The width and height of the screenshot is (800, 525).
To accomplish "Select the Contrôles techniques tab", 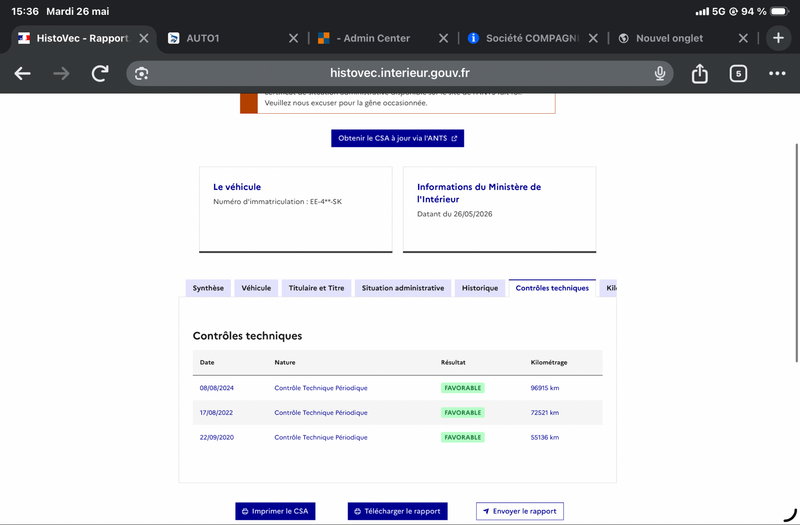I will (x=552, y=288).
